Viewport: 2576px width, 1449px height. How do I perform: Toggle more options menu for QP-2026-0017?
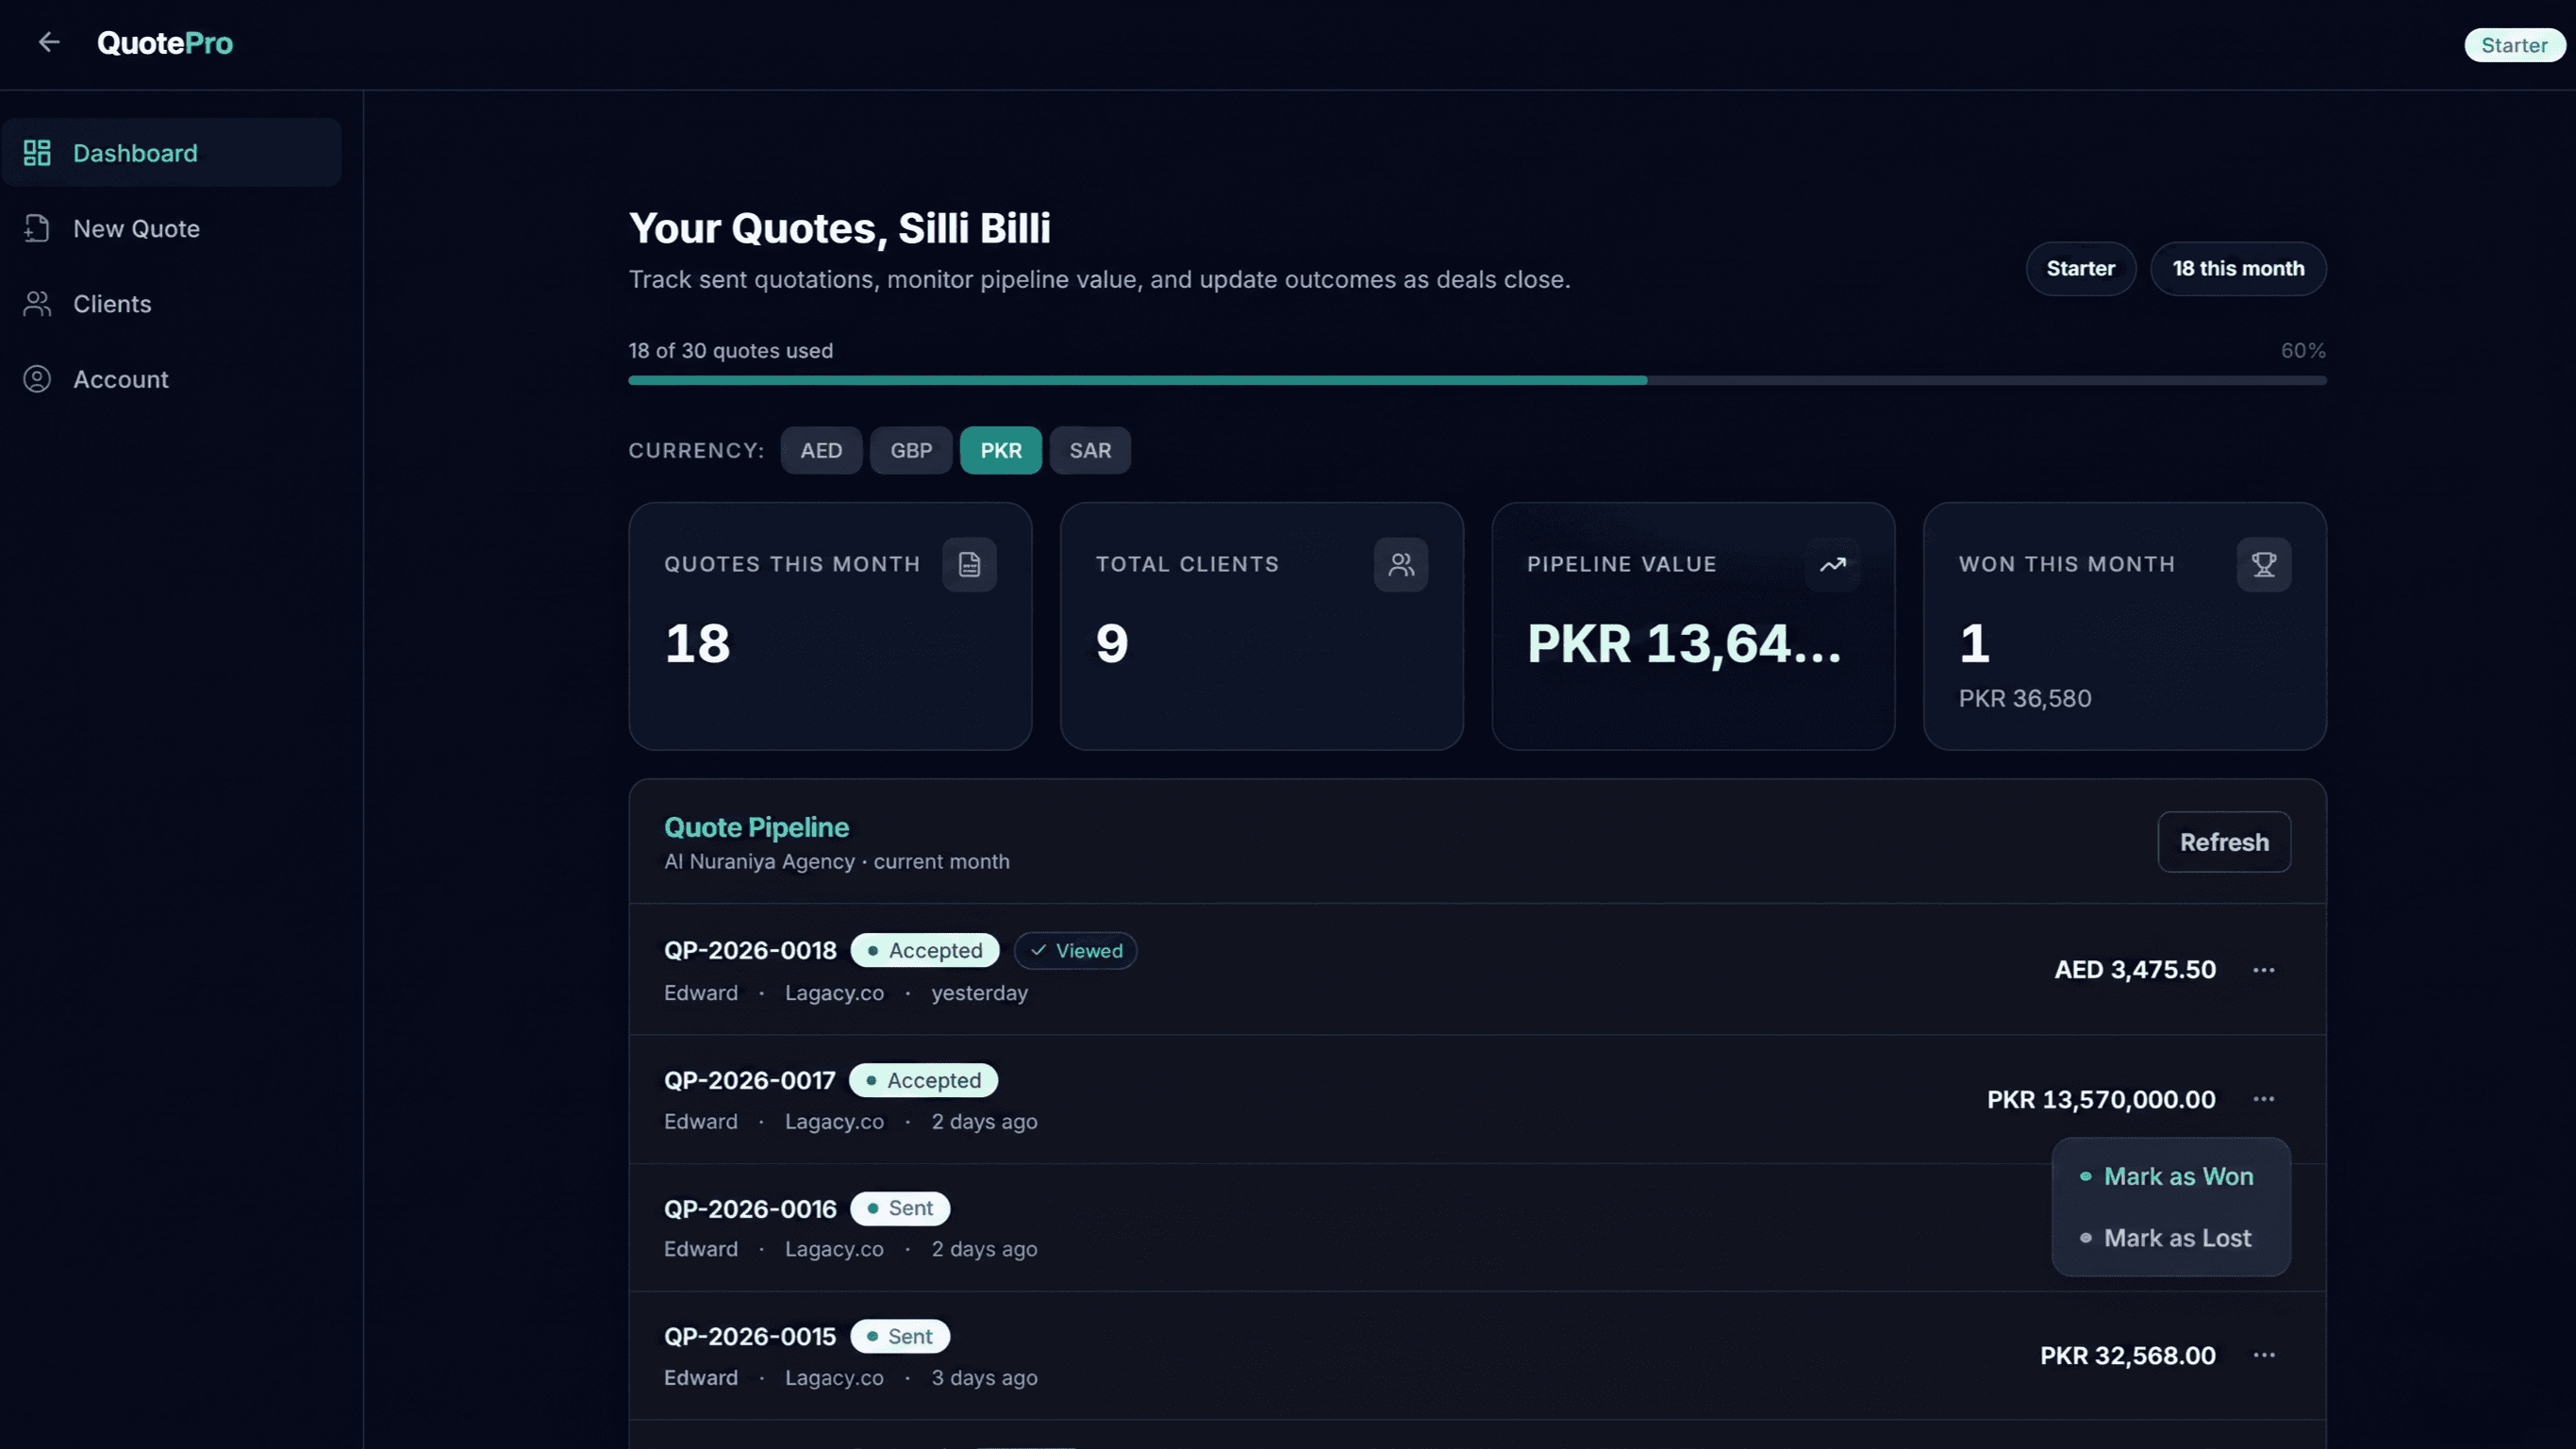2264,1099
